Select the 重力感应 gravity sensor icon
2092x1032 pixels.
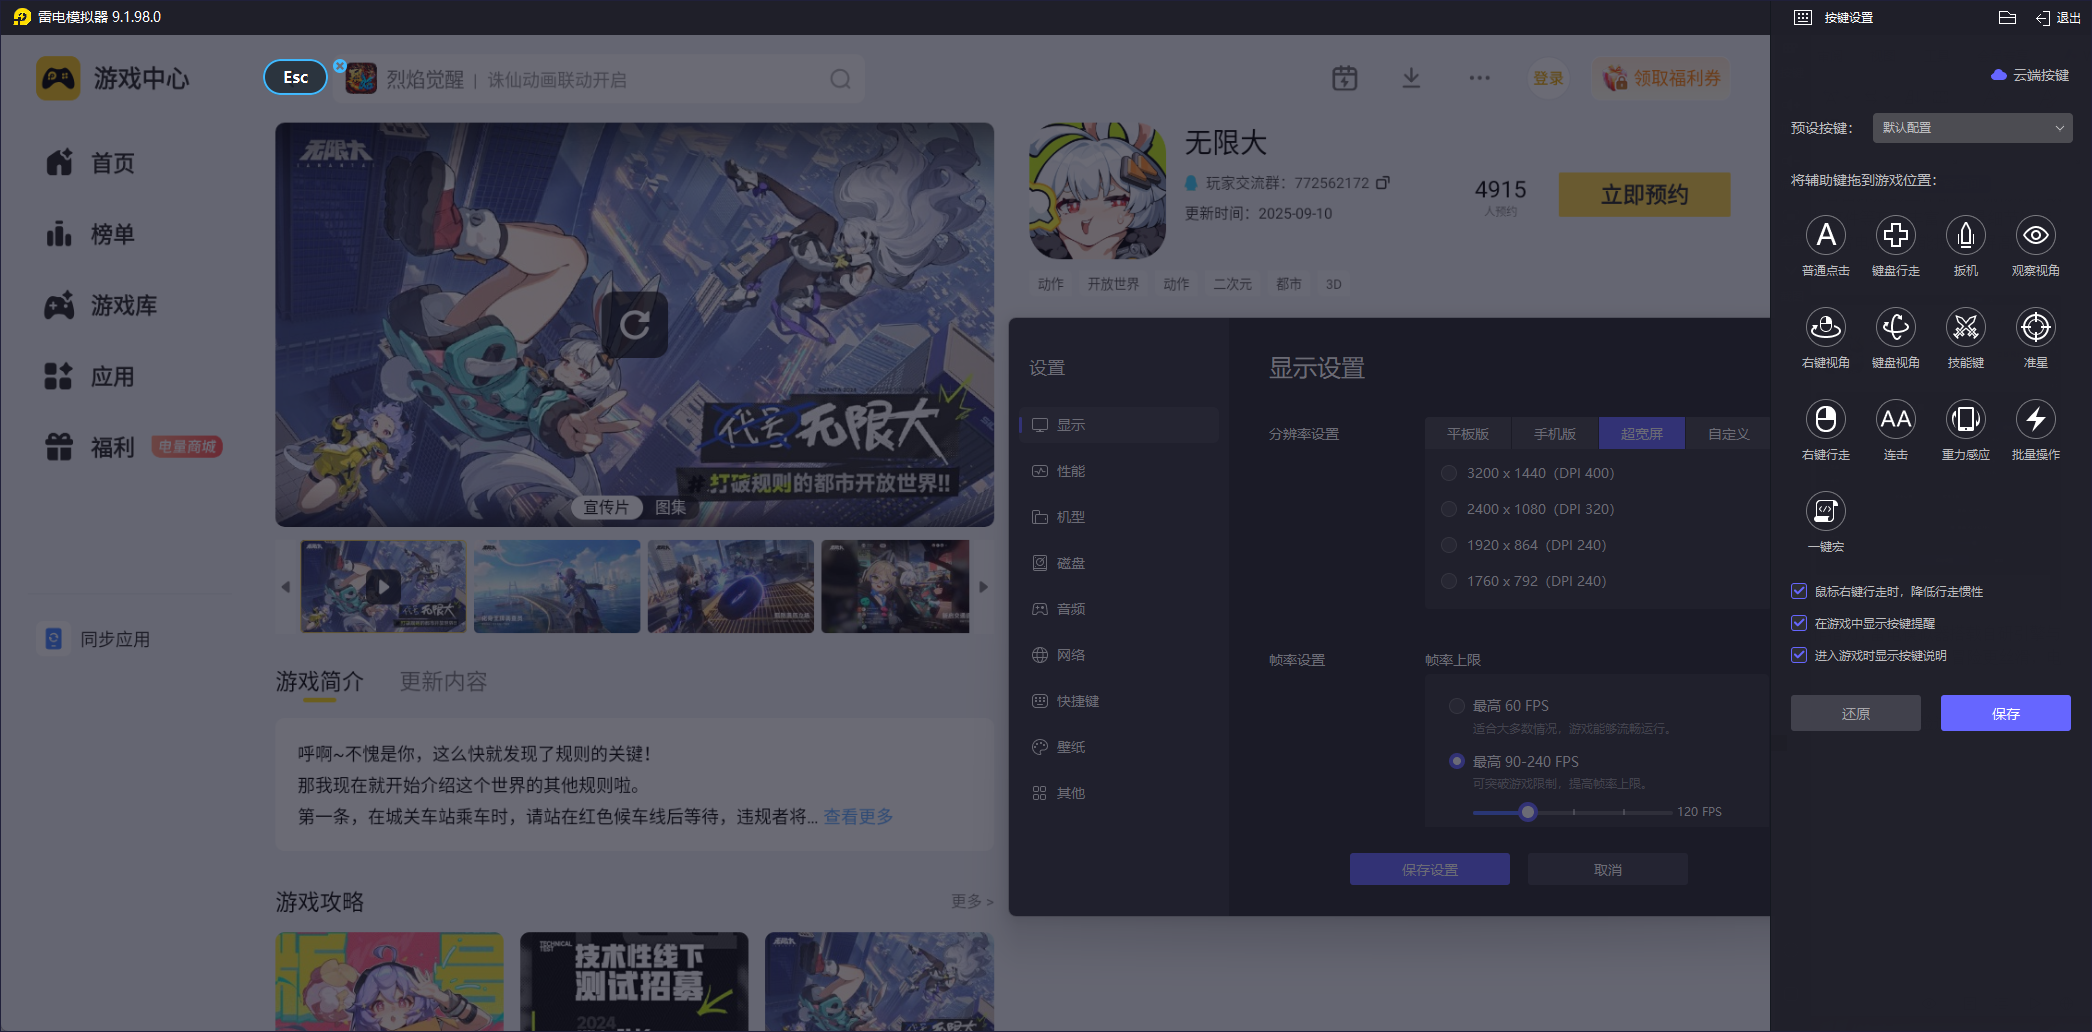1965,420
